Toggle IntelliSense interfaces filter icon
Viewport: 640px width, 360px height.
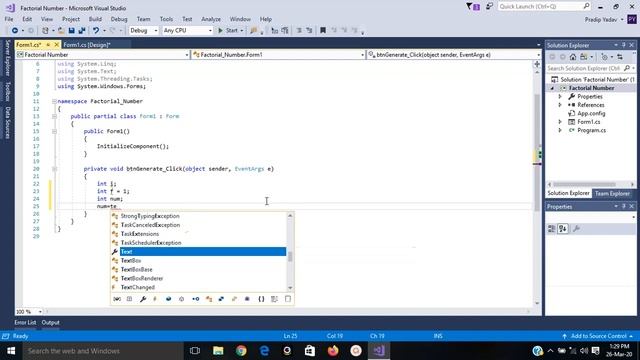tap(196, 299)
